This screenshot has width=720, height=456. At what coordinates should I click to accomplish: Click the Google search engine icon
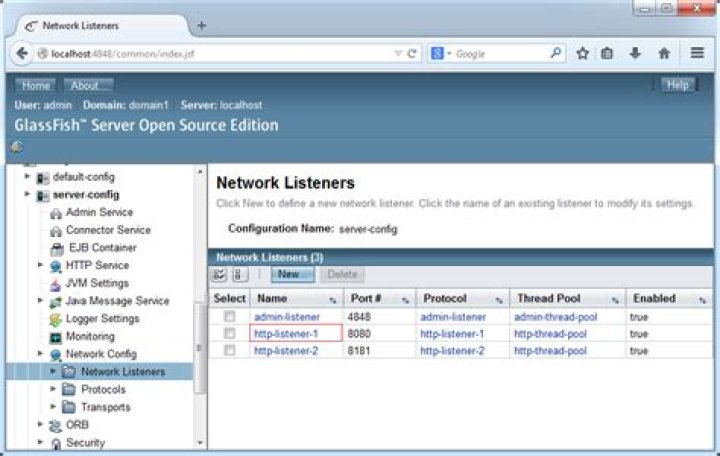coord(437,53)
